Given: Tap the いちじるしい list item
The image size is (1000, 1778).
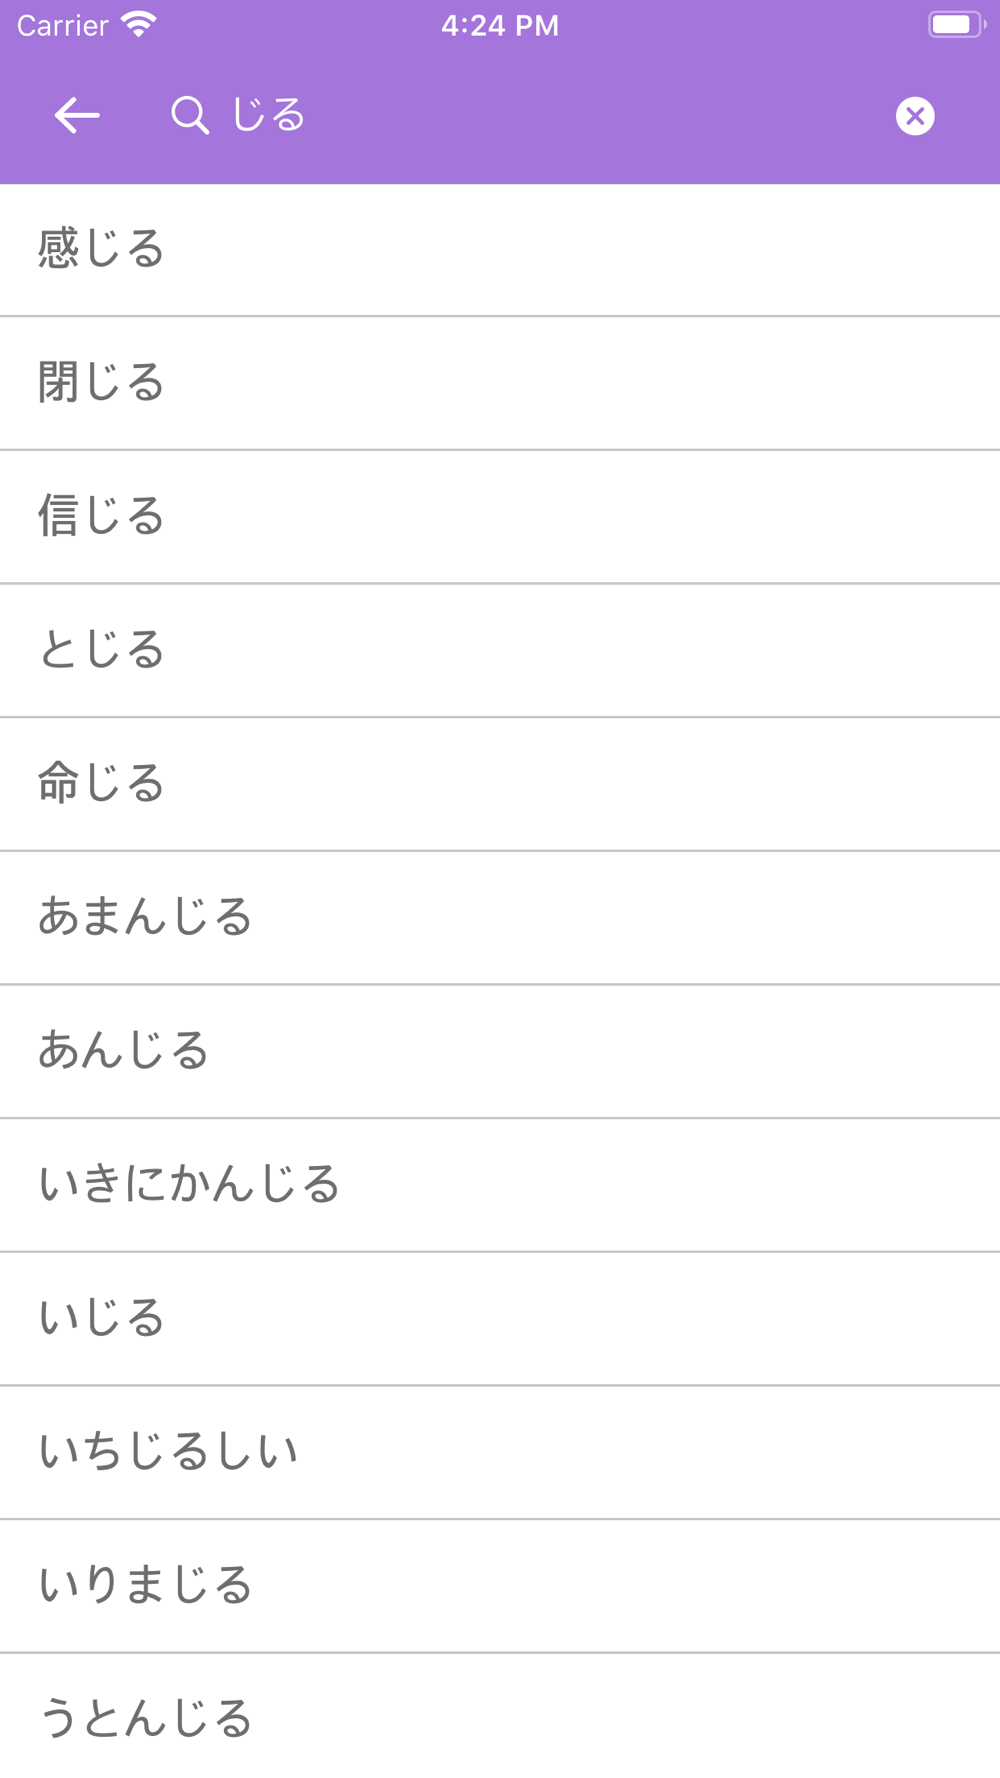Looking at the screenshot, I should (500, 1452).
